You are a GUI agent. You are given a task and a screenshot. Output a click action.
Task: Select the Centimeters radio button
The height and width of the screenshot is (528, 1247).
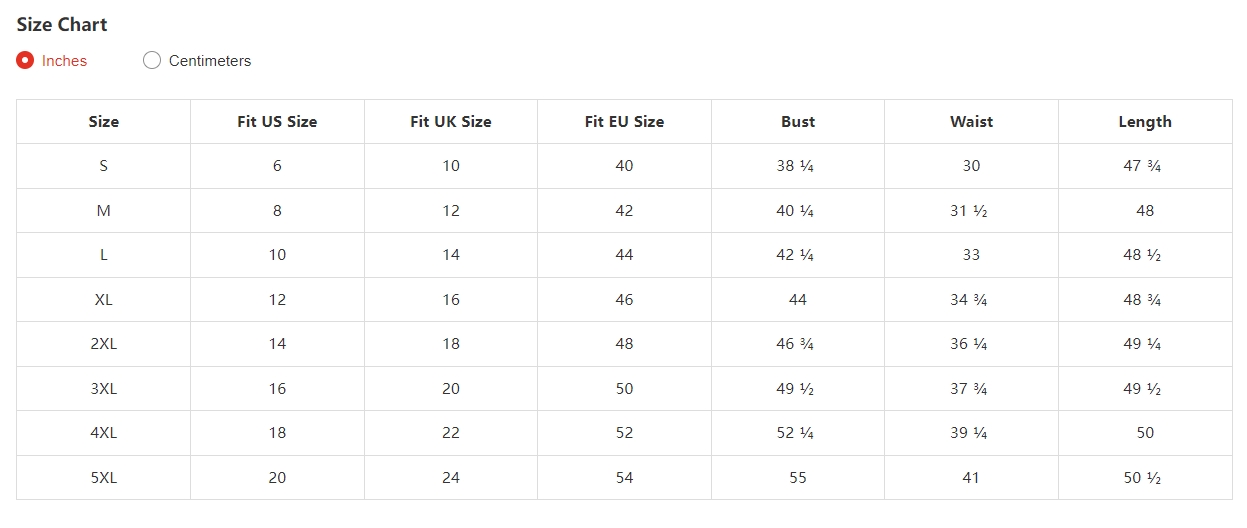pos(152,60)
